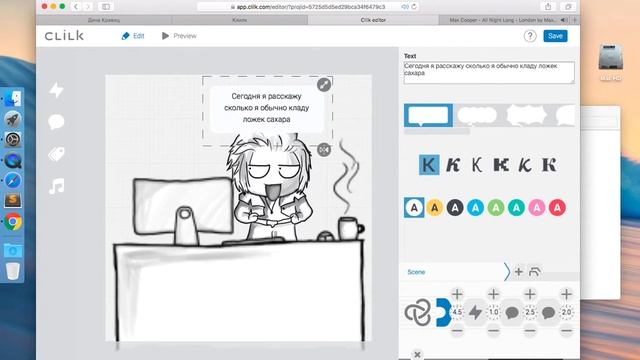Select the sixth serif K font

pos(549,165)
